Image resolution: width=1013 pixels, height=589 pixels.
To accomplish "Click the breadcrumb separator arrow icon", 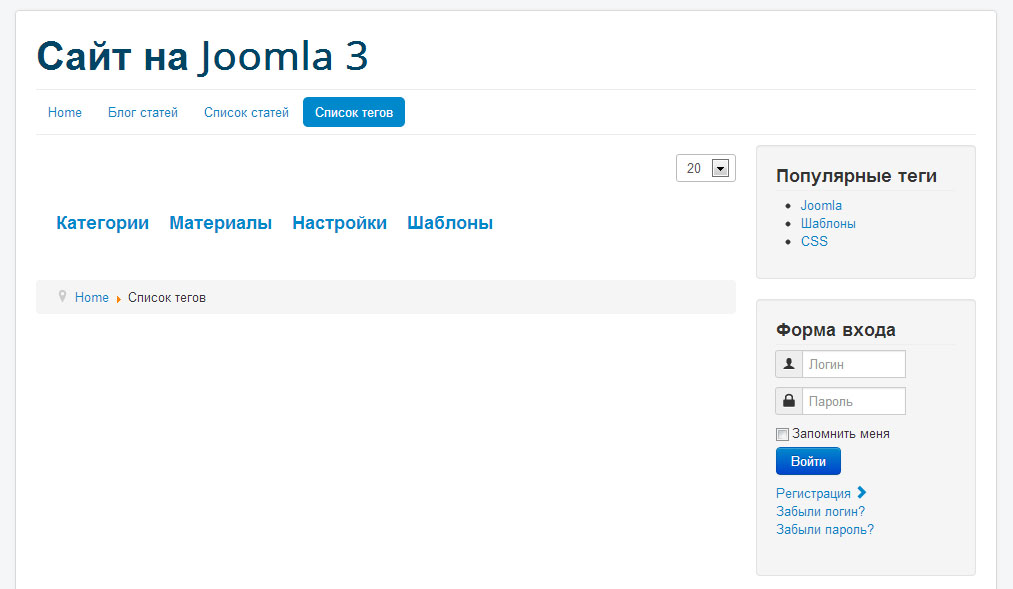I will pyautogui.click(x=119, y=298).
